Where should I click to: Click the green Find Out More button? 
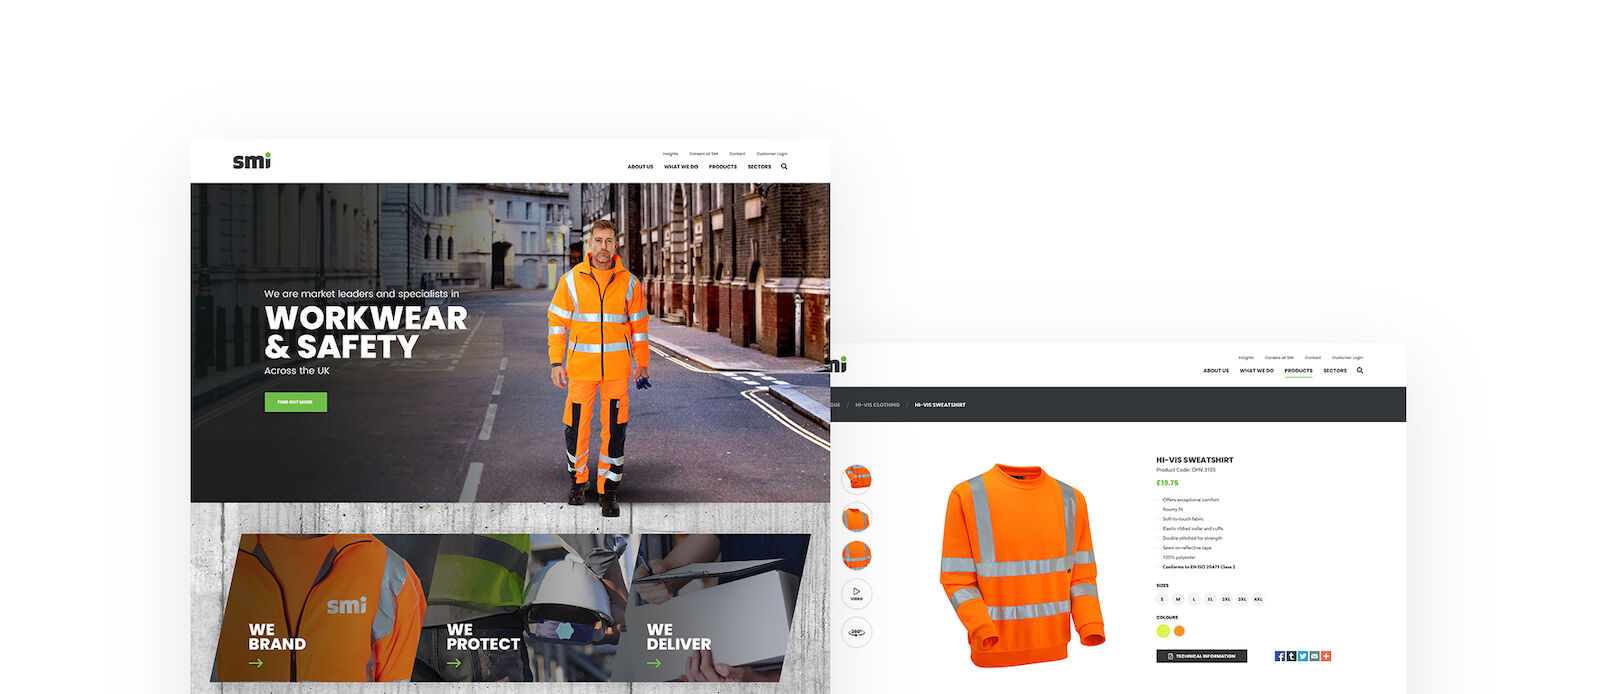pos(295,402)
